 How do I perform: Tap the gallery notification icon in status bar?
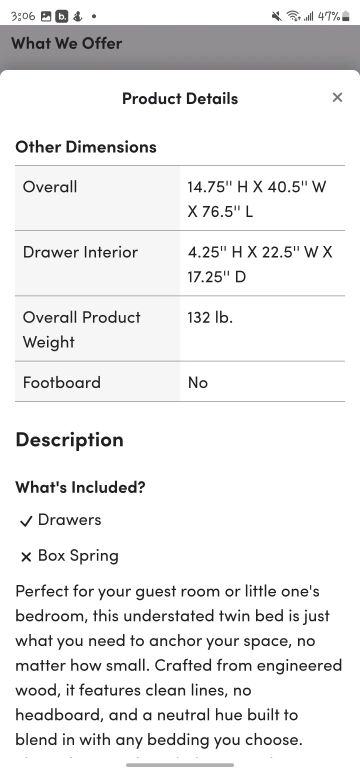(x=46, y=16)
